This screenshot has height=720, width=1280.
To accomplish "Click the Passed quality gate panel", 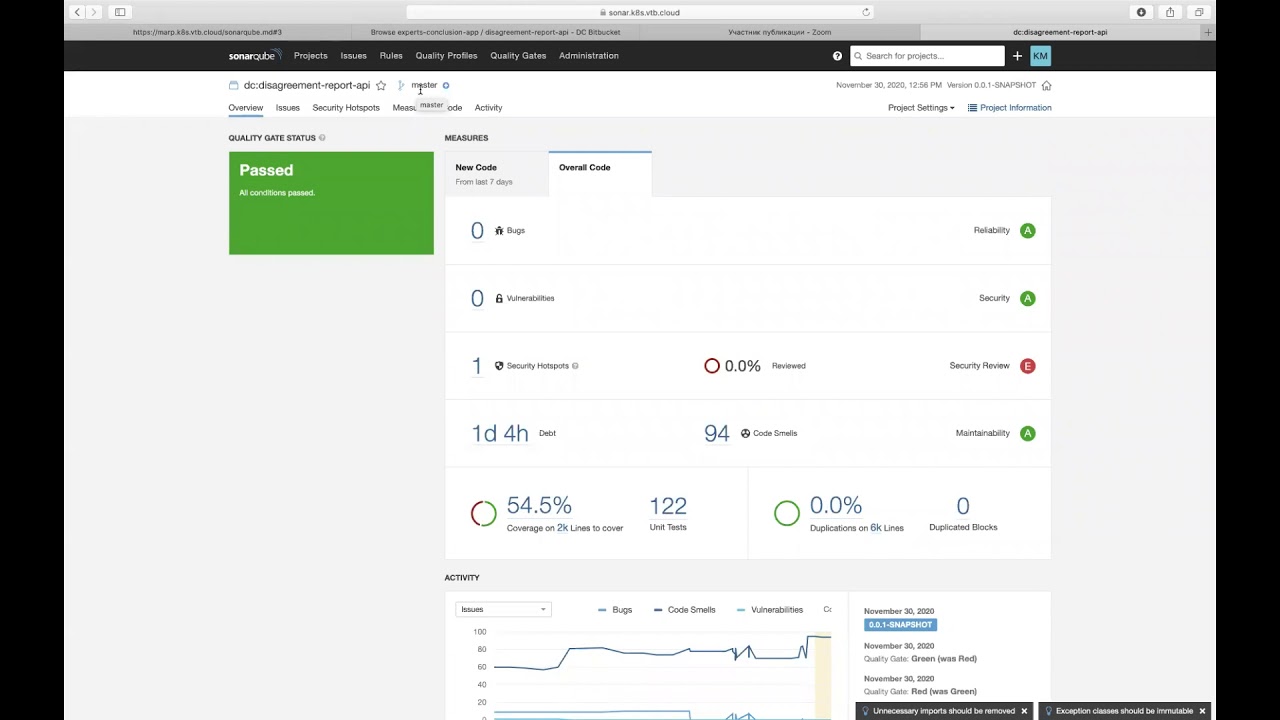I will click(331, 203).
